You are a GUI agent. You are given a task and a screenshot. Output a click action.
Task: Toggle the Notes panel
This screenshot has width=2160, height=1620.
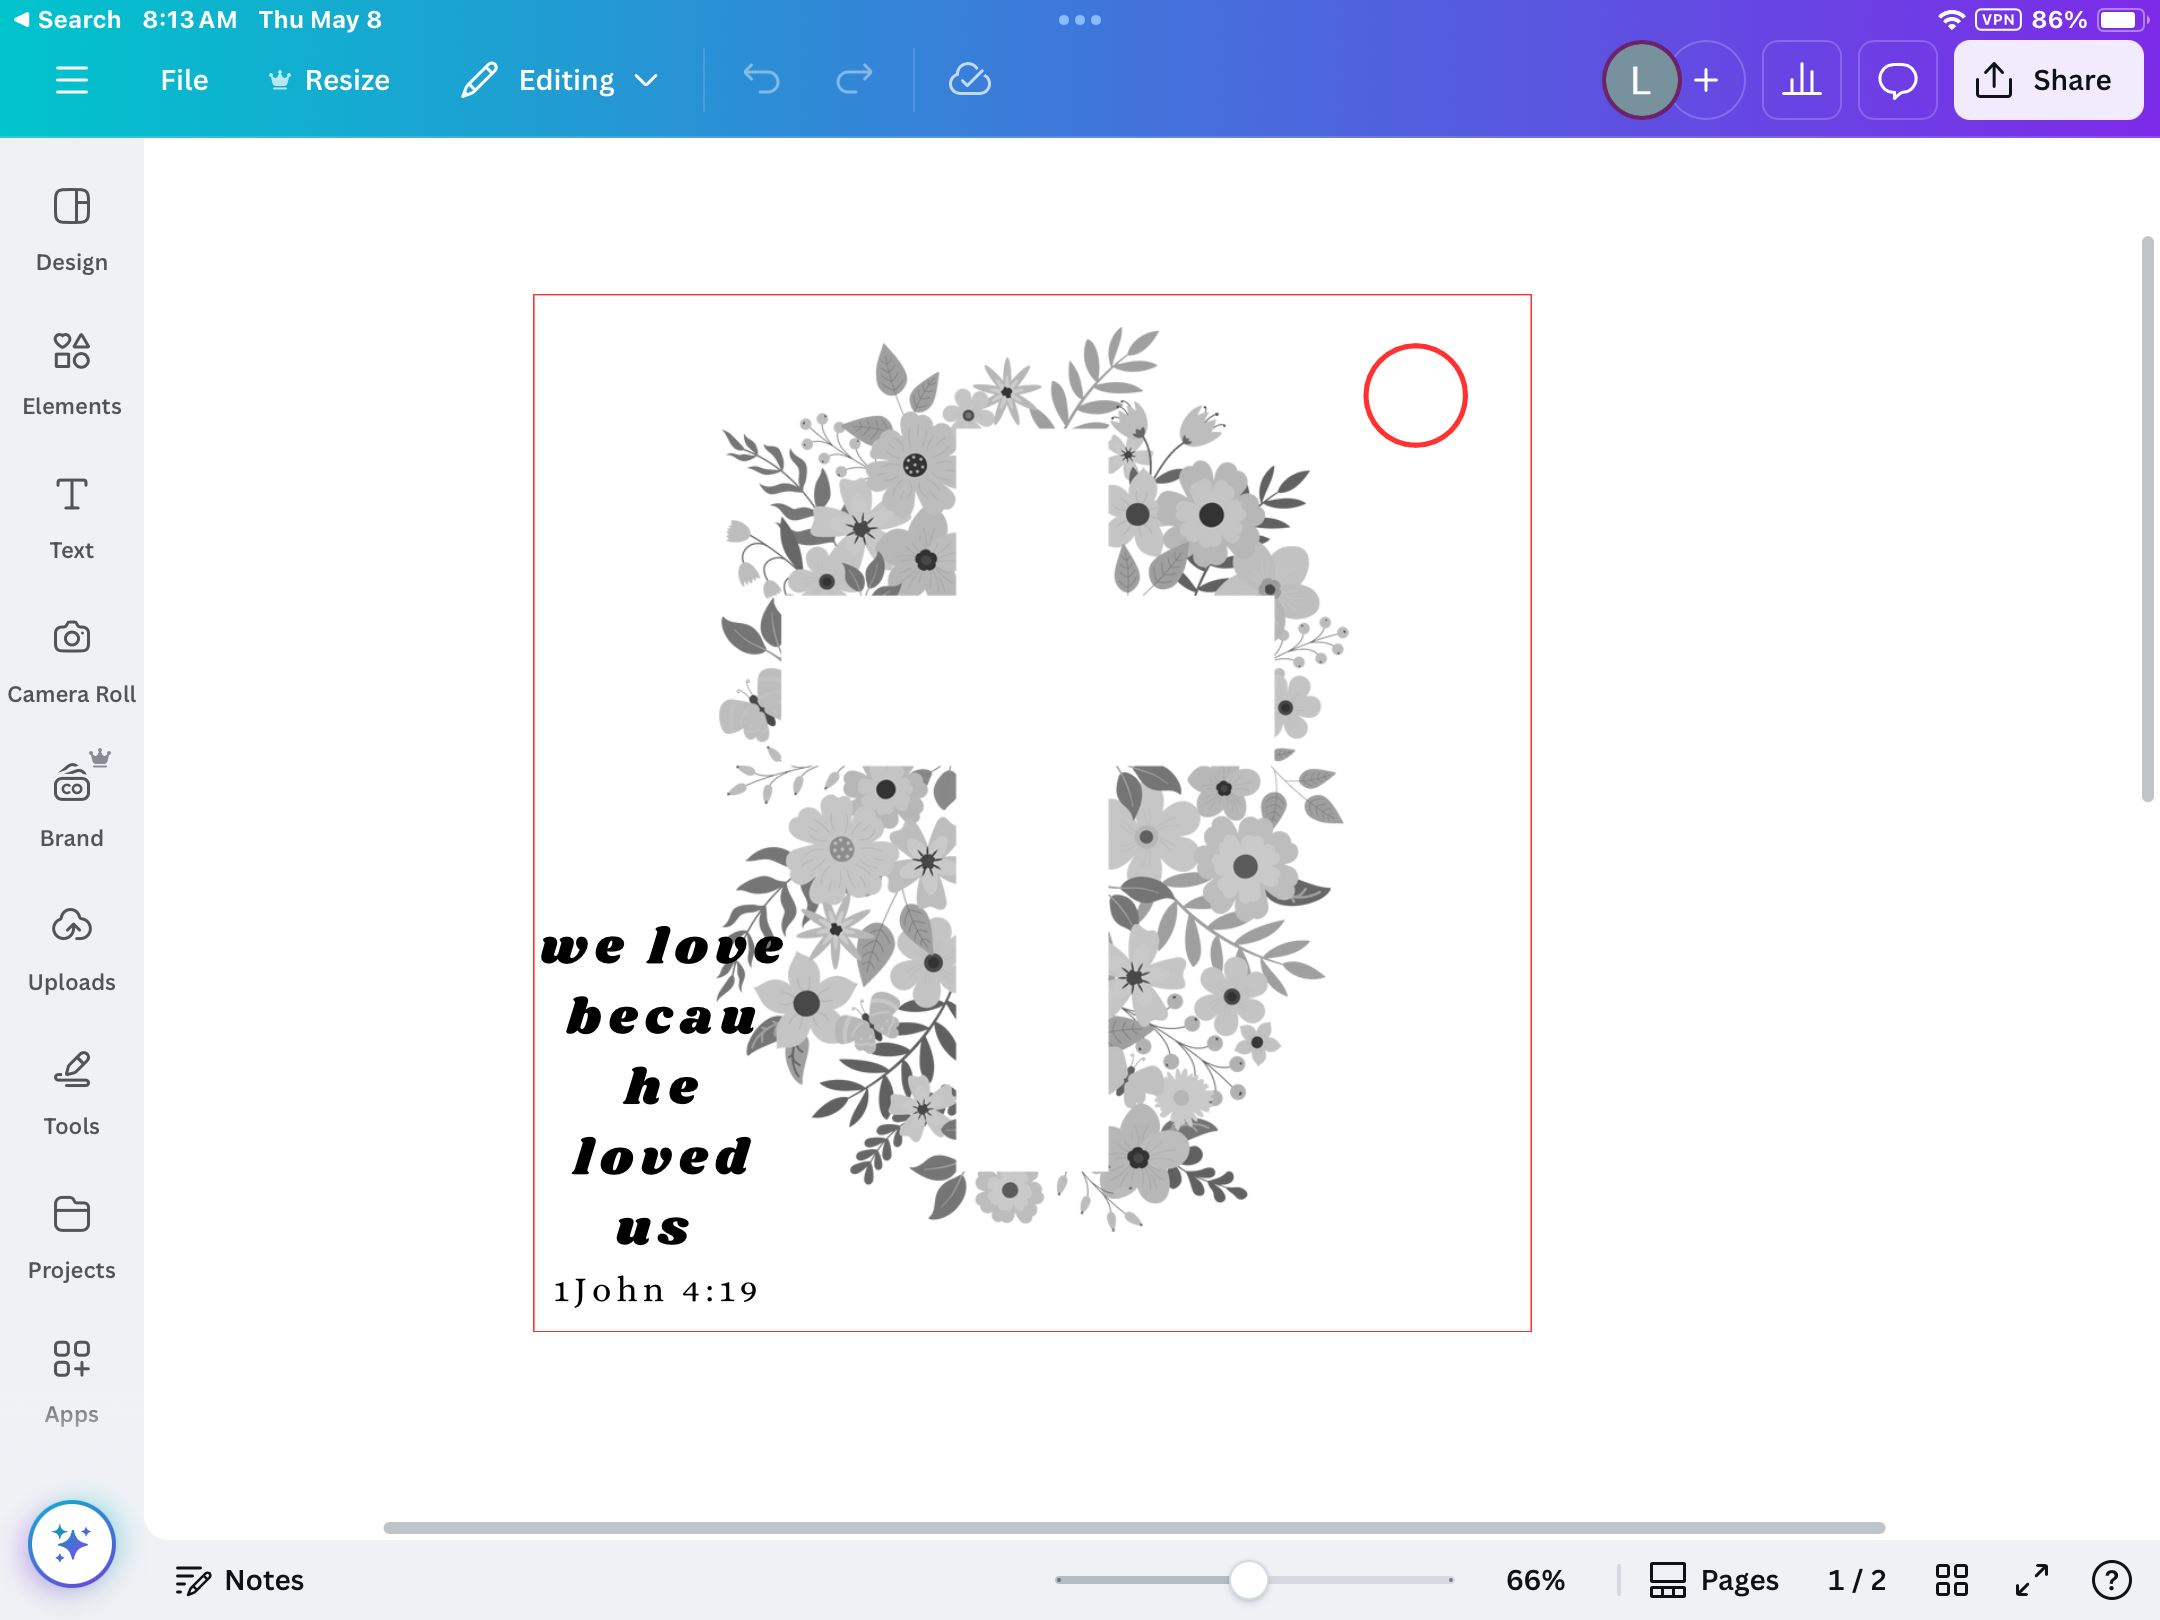pos(239,1580)
